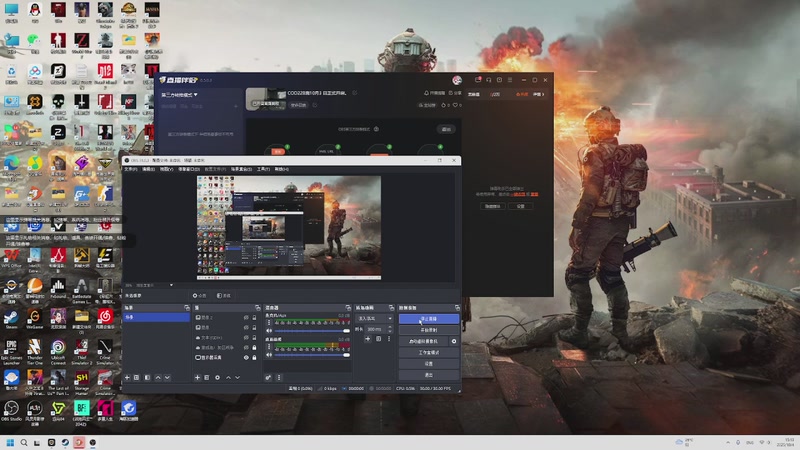Click the Start Recording button
800x450 pixels.
429,330
